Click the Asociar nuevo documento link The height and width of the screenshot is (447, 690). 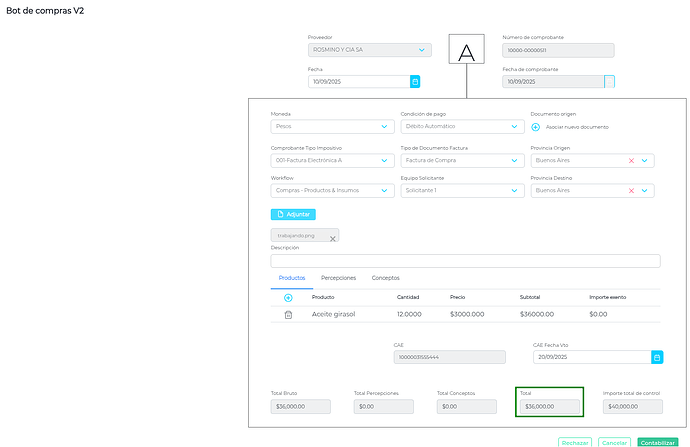[577, 127]
